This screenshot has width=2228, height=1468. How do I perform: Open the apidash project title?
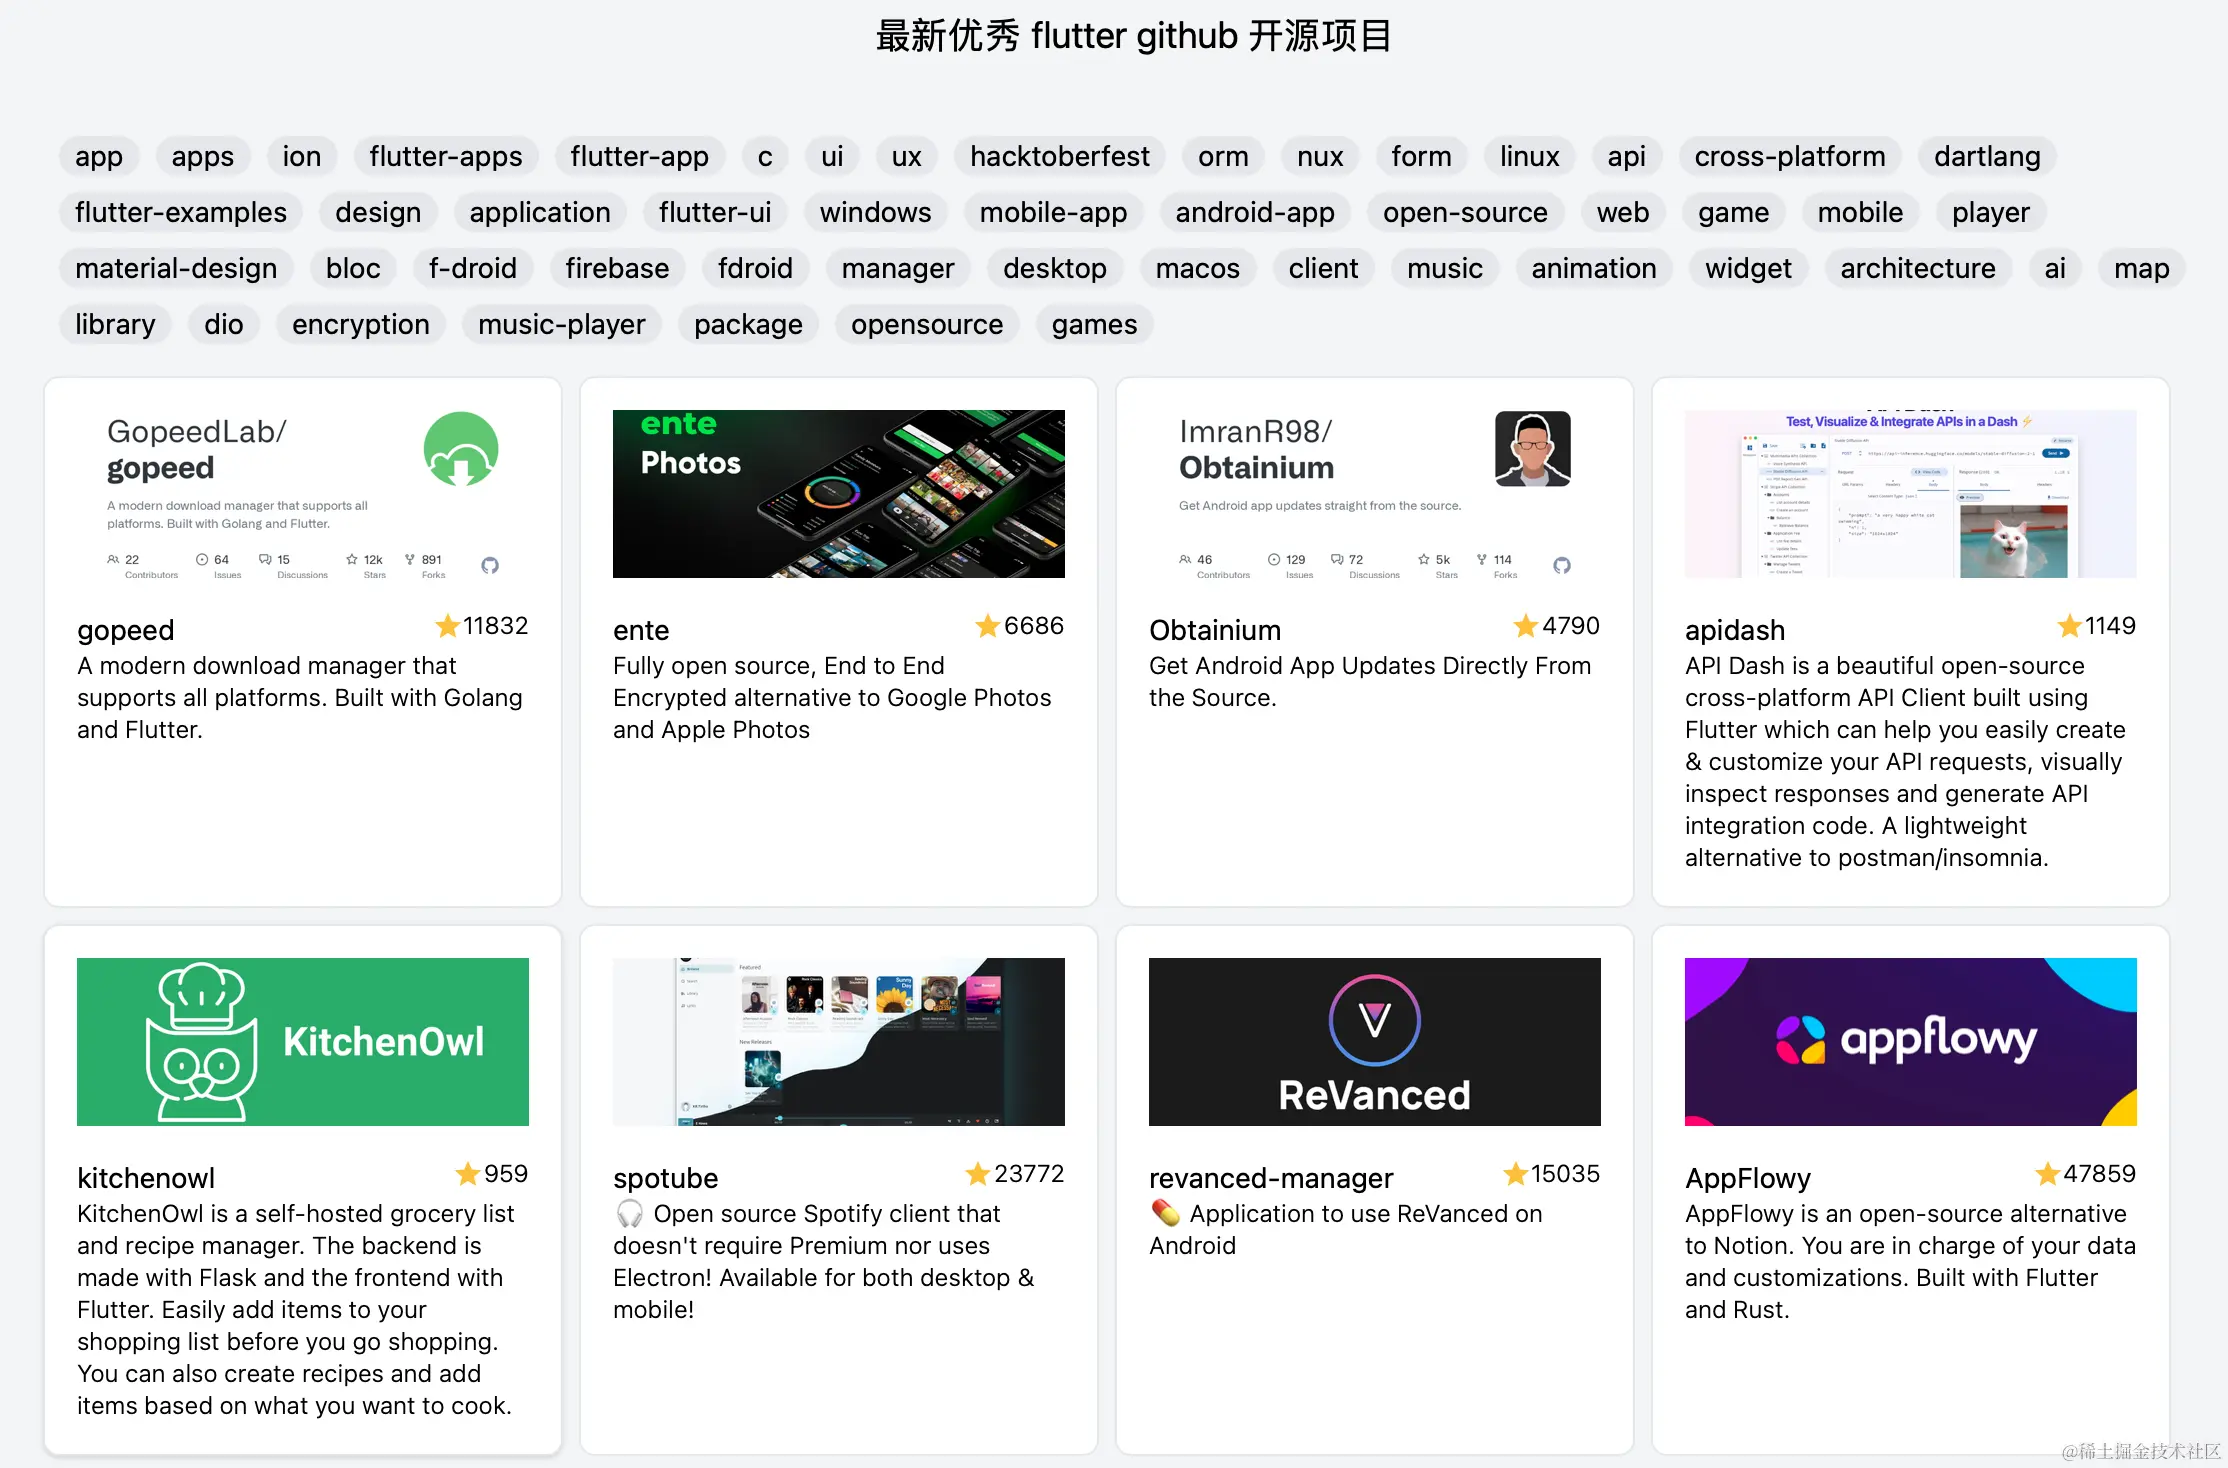point(1734,630)
